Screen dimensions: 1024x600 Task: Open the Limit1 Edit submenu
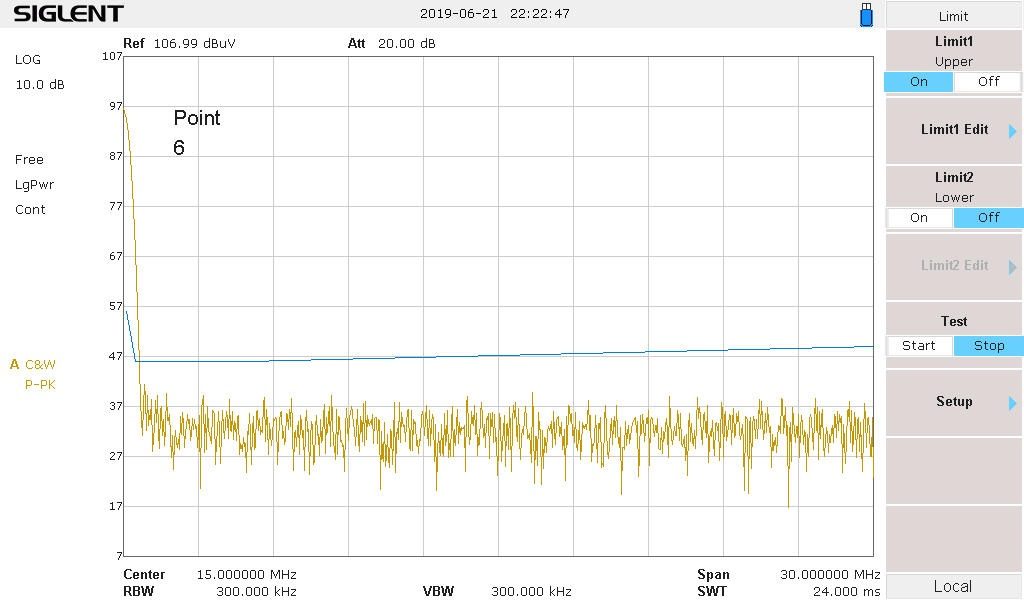(x=954, y=130)
